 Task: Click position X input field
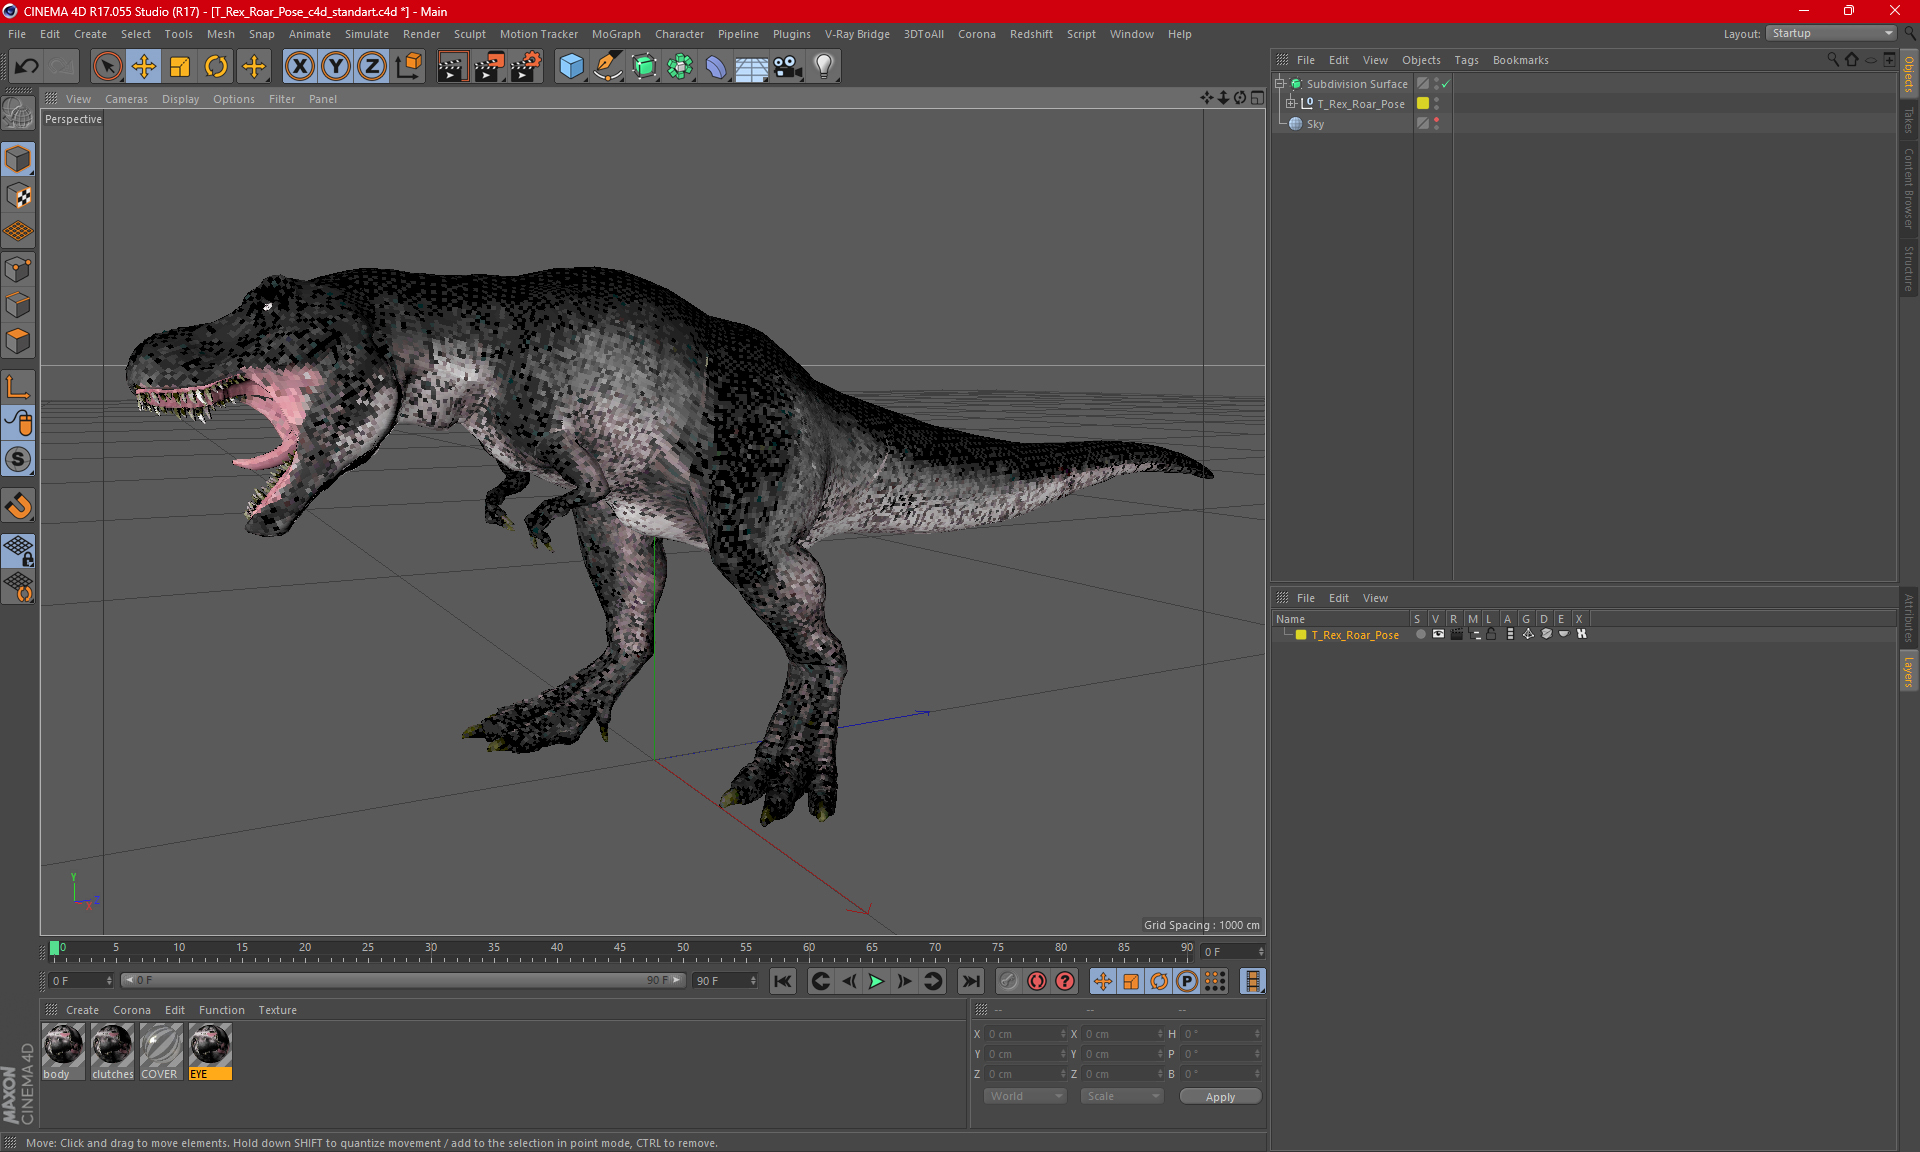(1025, 1034)
